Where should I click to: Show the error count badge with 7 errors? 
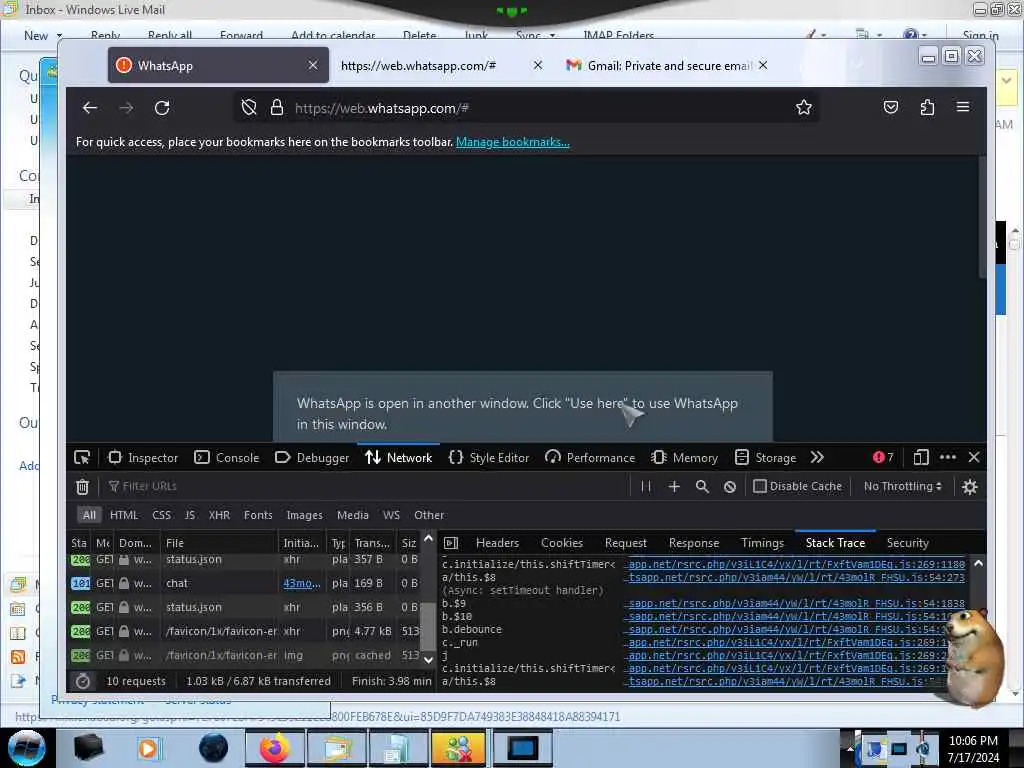(883, 458)
